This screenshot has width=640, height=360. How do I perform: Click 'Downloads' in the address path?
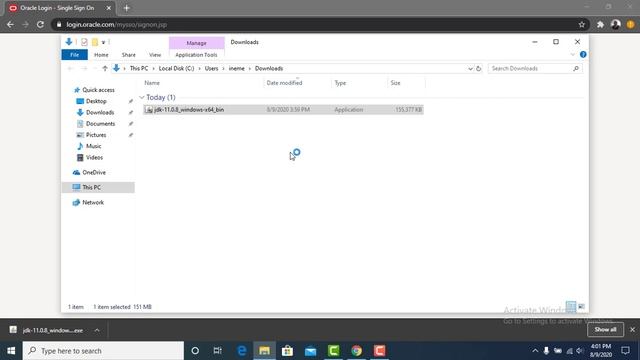tap(269, 69)
